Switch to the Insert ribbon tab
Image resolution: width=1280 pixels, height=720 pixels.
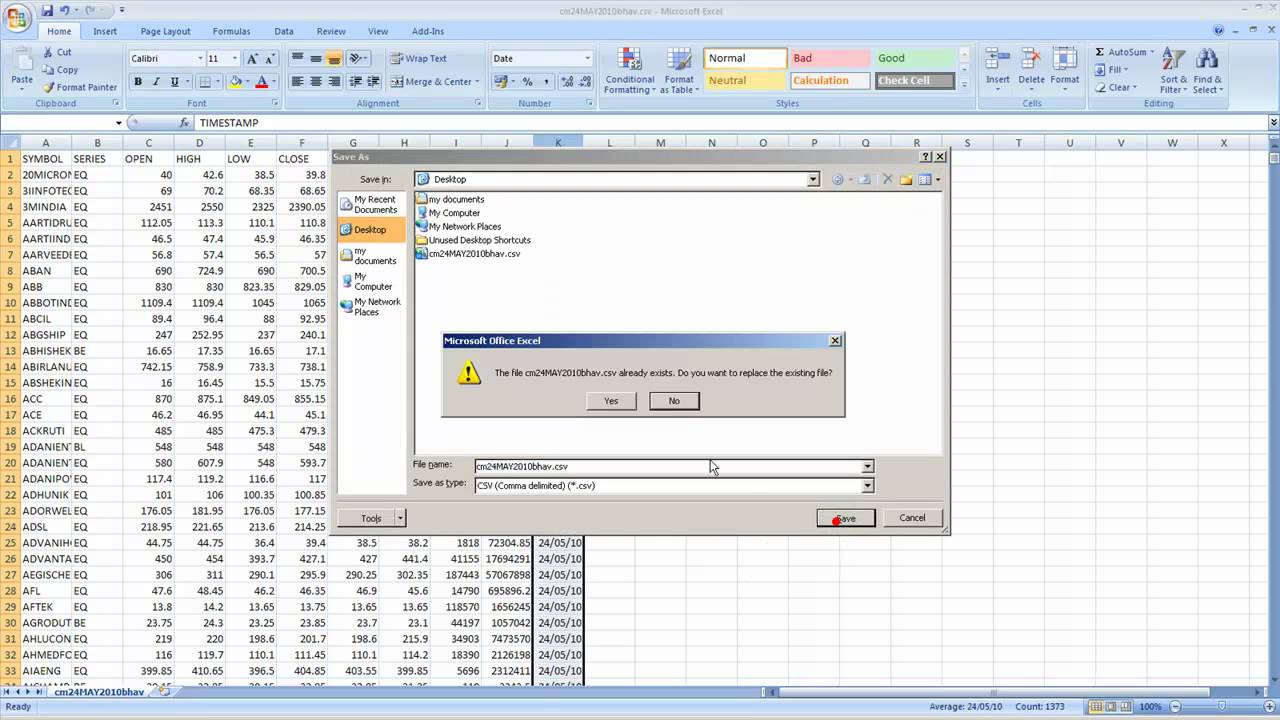(x=105, y=32)
